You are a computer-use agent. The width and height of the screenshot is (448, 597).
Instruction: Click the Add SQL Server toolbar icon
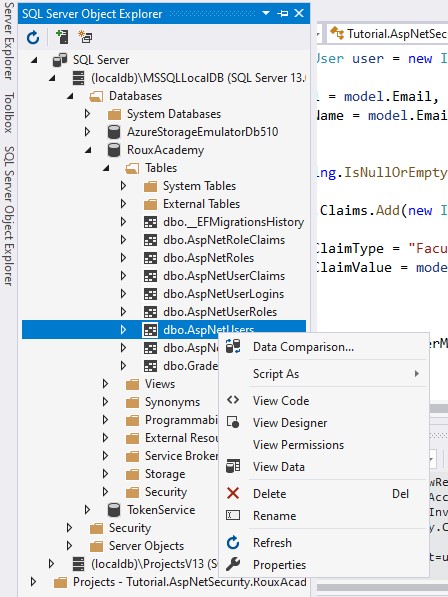[62, 37]
